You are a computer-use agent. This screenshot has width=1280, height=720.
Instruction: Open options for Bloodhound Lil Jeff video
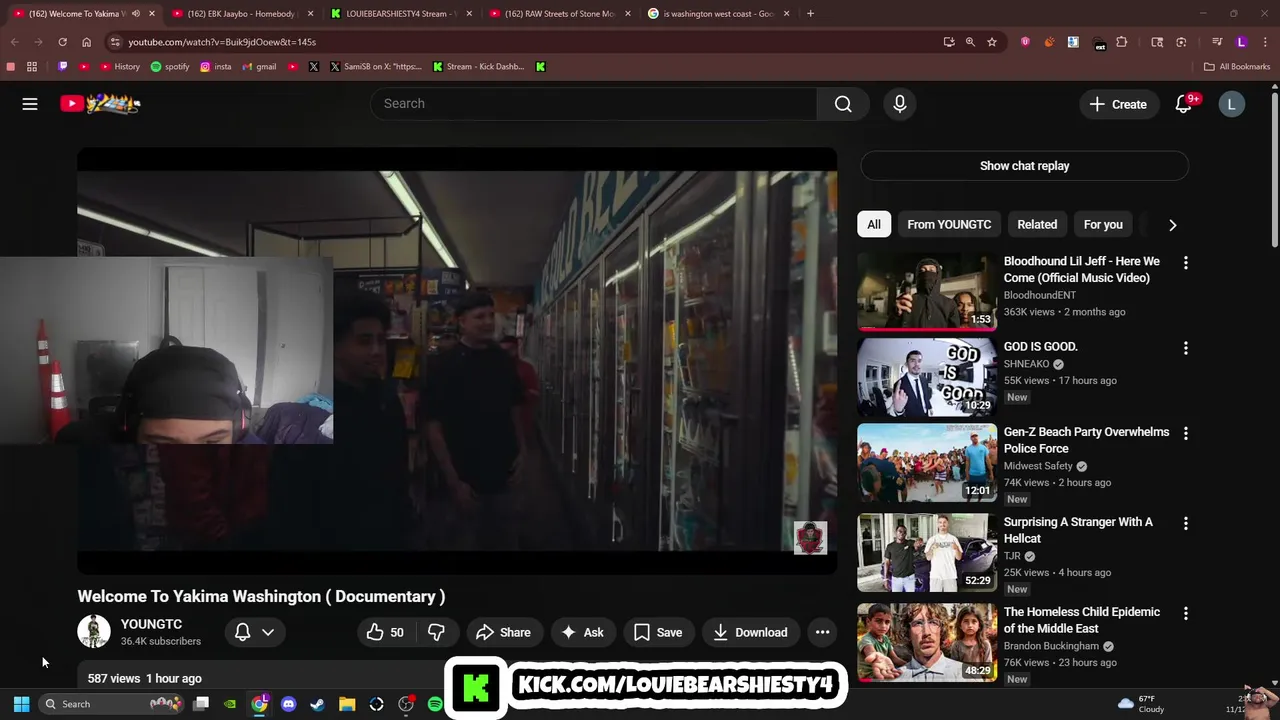click(x=1185, y=262)
